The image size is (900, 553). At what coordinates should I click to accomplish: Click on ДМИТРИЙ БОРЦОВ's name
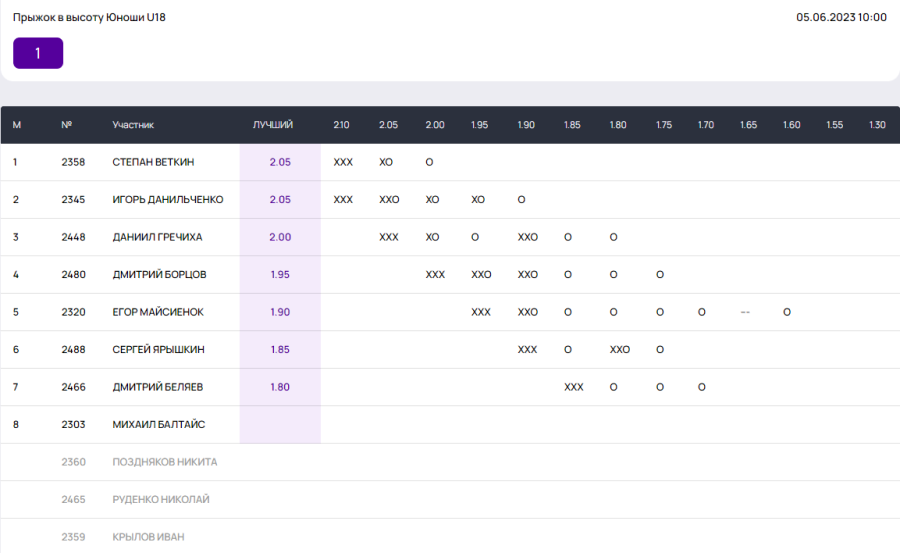click(x=160, y=274)
